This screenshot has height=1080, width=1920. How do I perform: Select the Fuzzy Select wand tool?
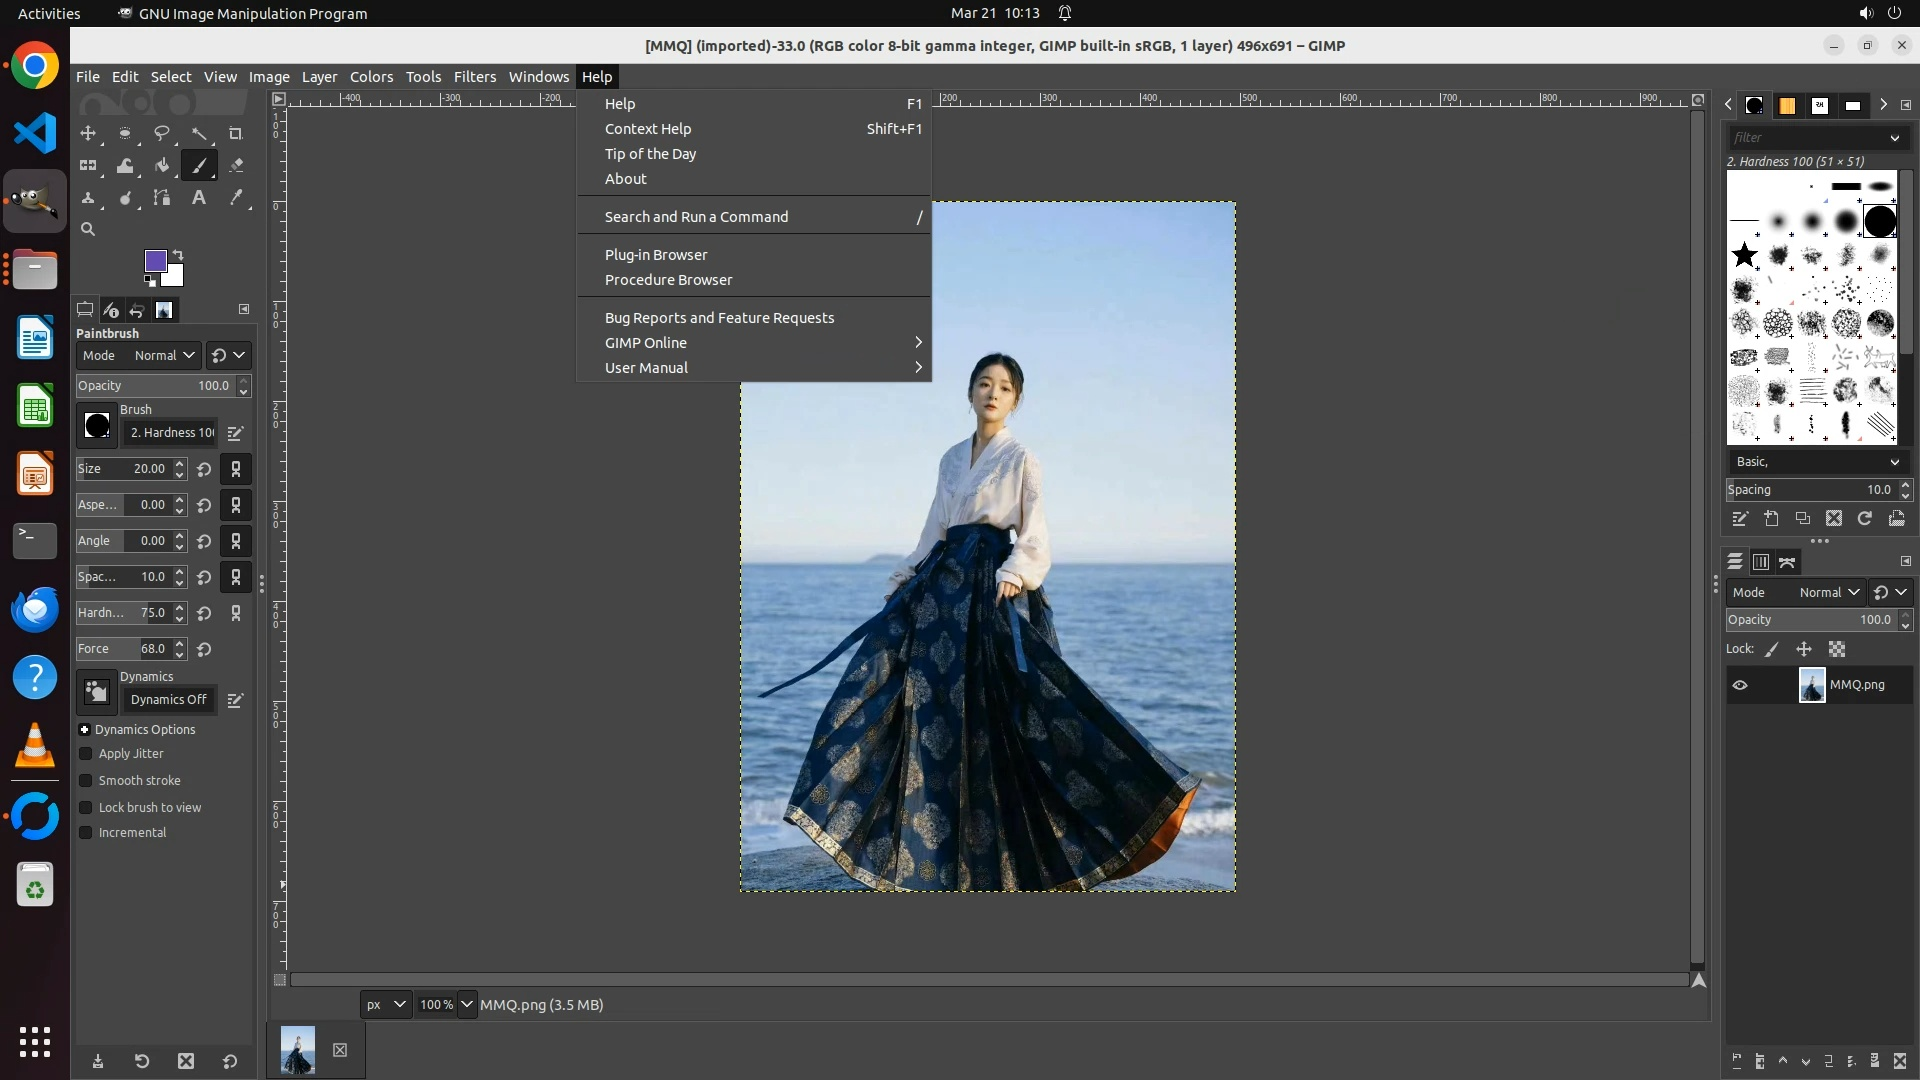[x=199, y=133]
